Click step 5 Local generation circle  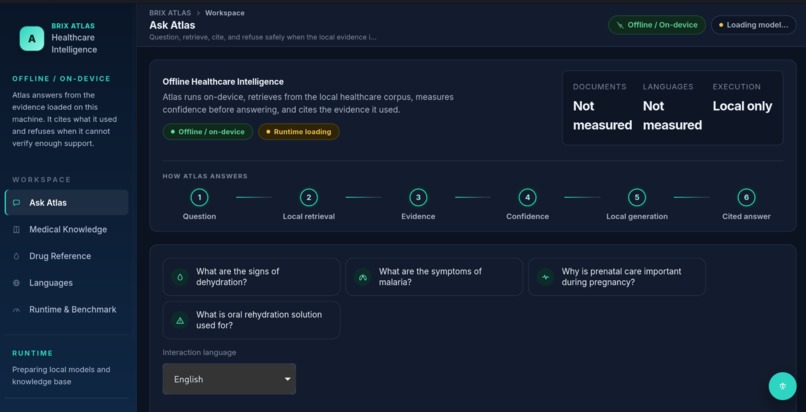click(637, 197)
